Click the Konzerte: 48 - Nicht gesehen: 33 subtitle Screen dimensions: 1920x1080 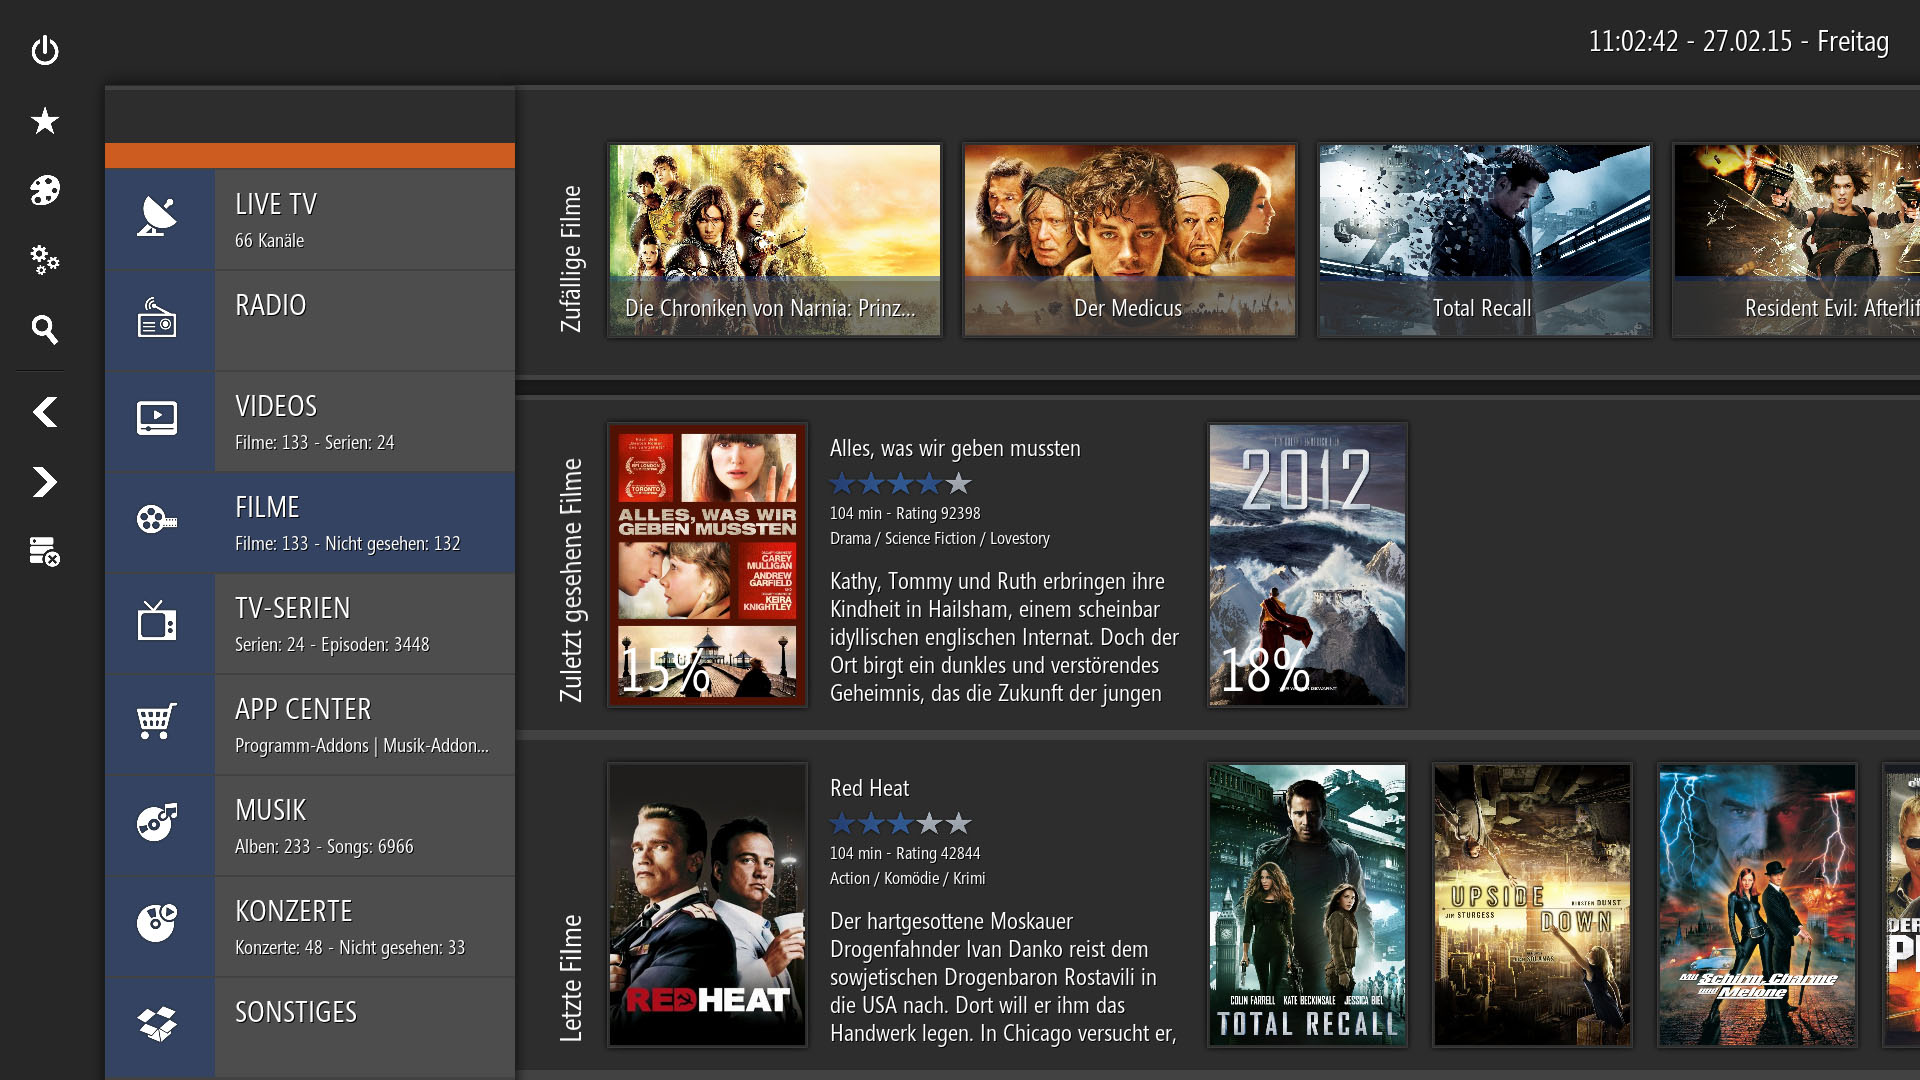[350, 947]
